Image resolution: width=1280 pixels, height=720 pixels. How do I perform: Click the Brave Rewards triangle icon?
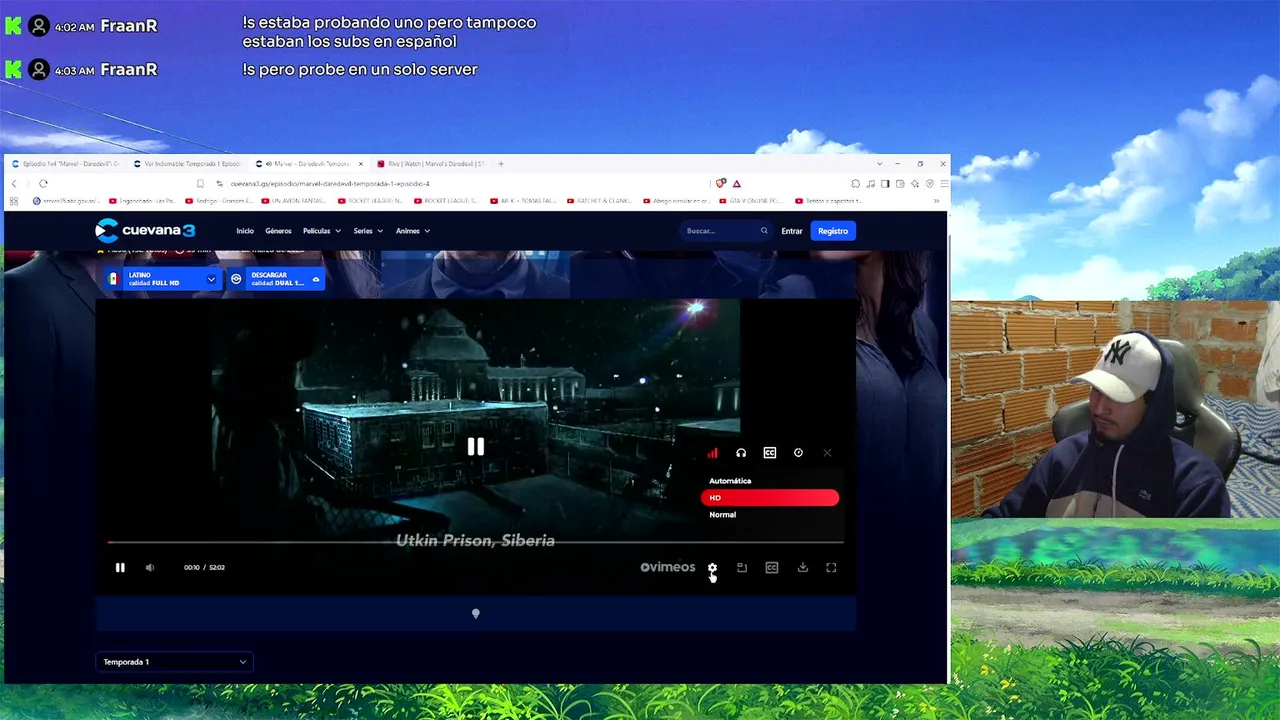point(736,183)
